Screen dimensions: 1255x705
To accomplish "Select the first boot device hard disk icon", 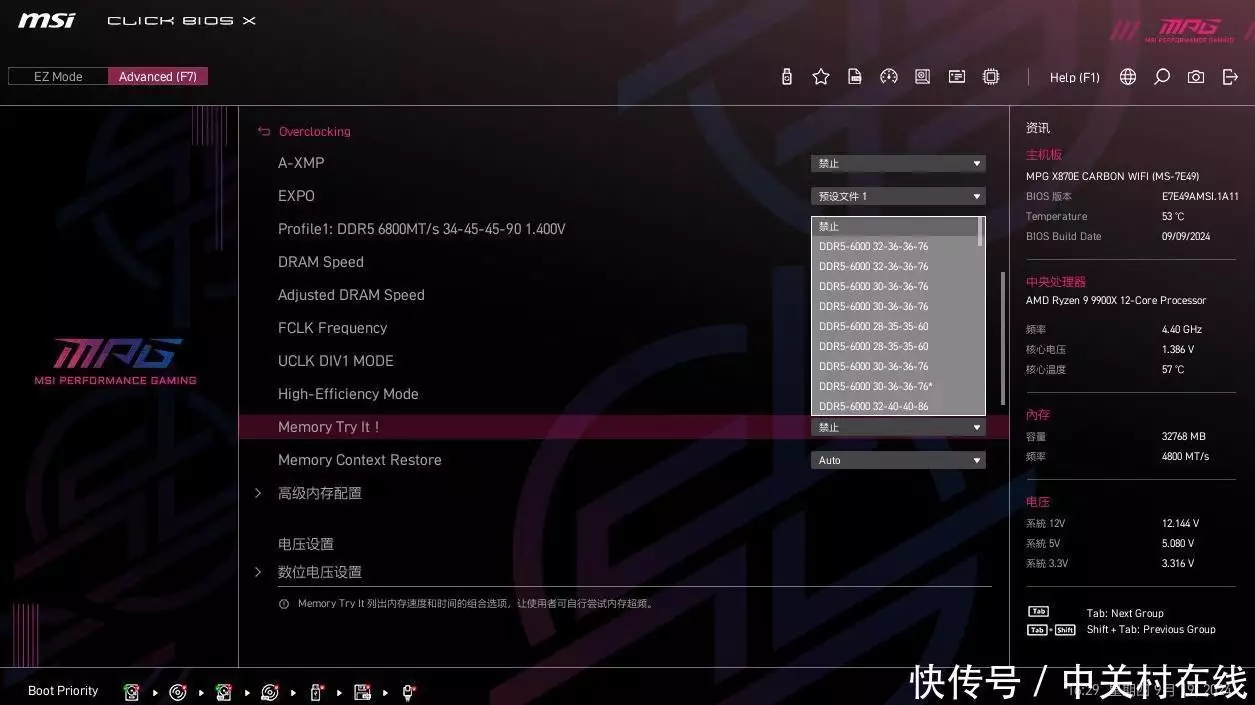I will coord(131,692).
